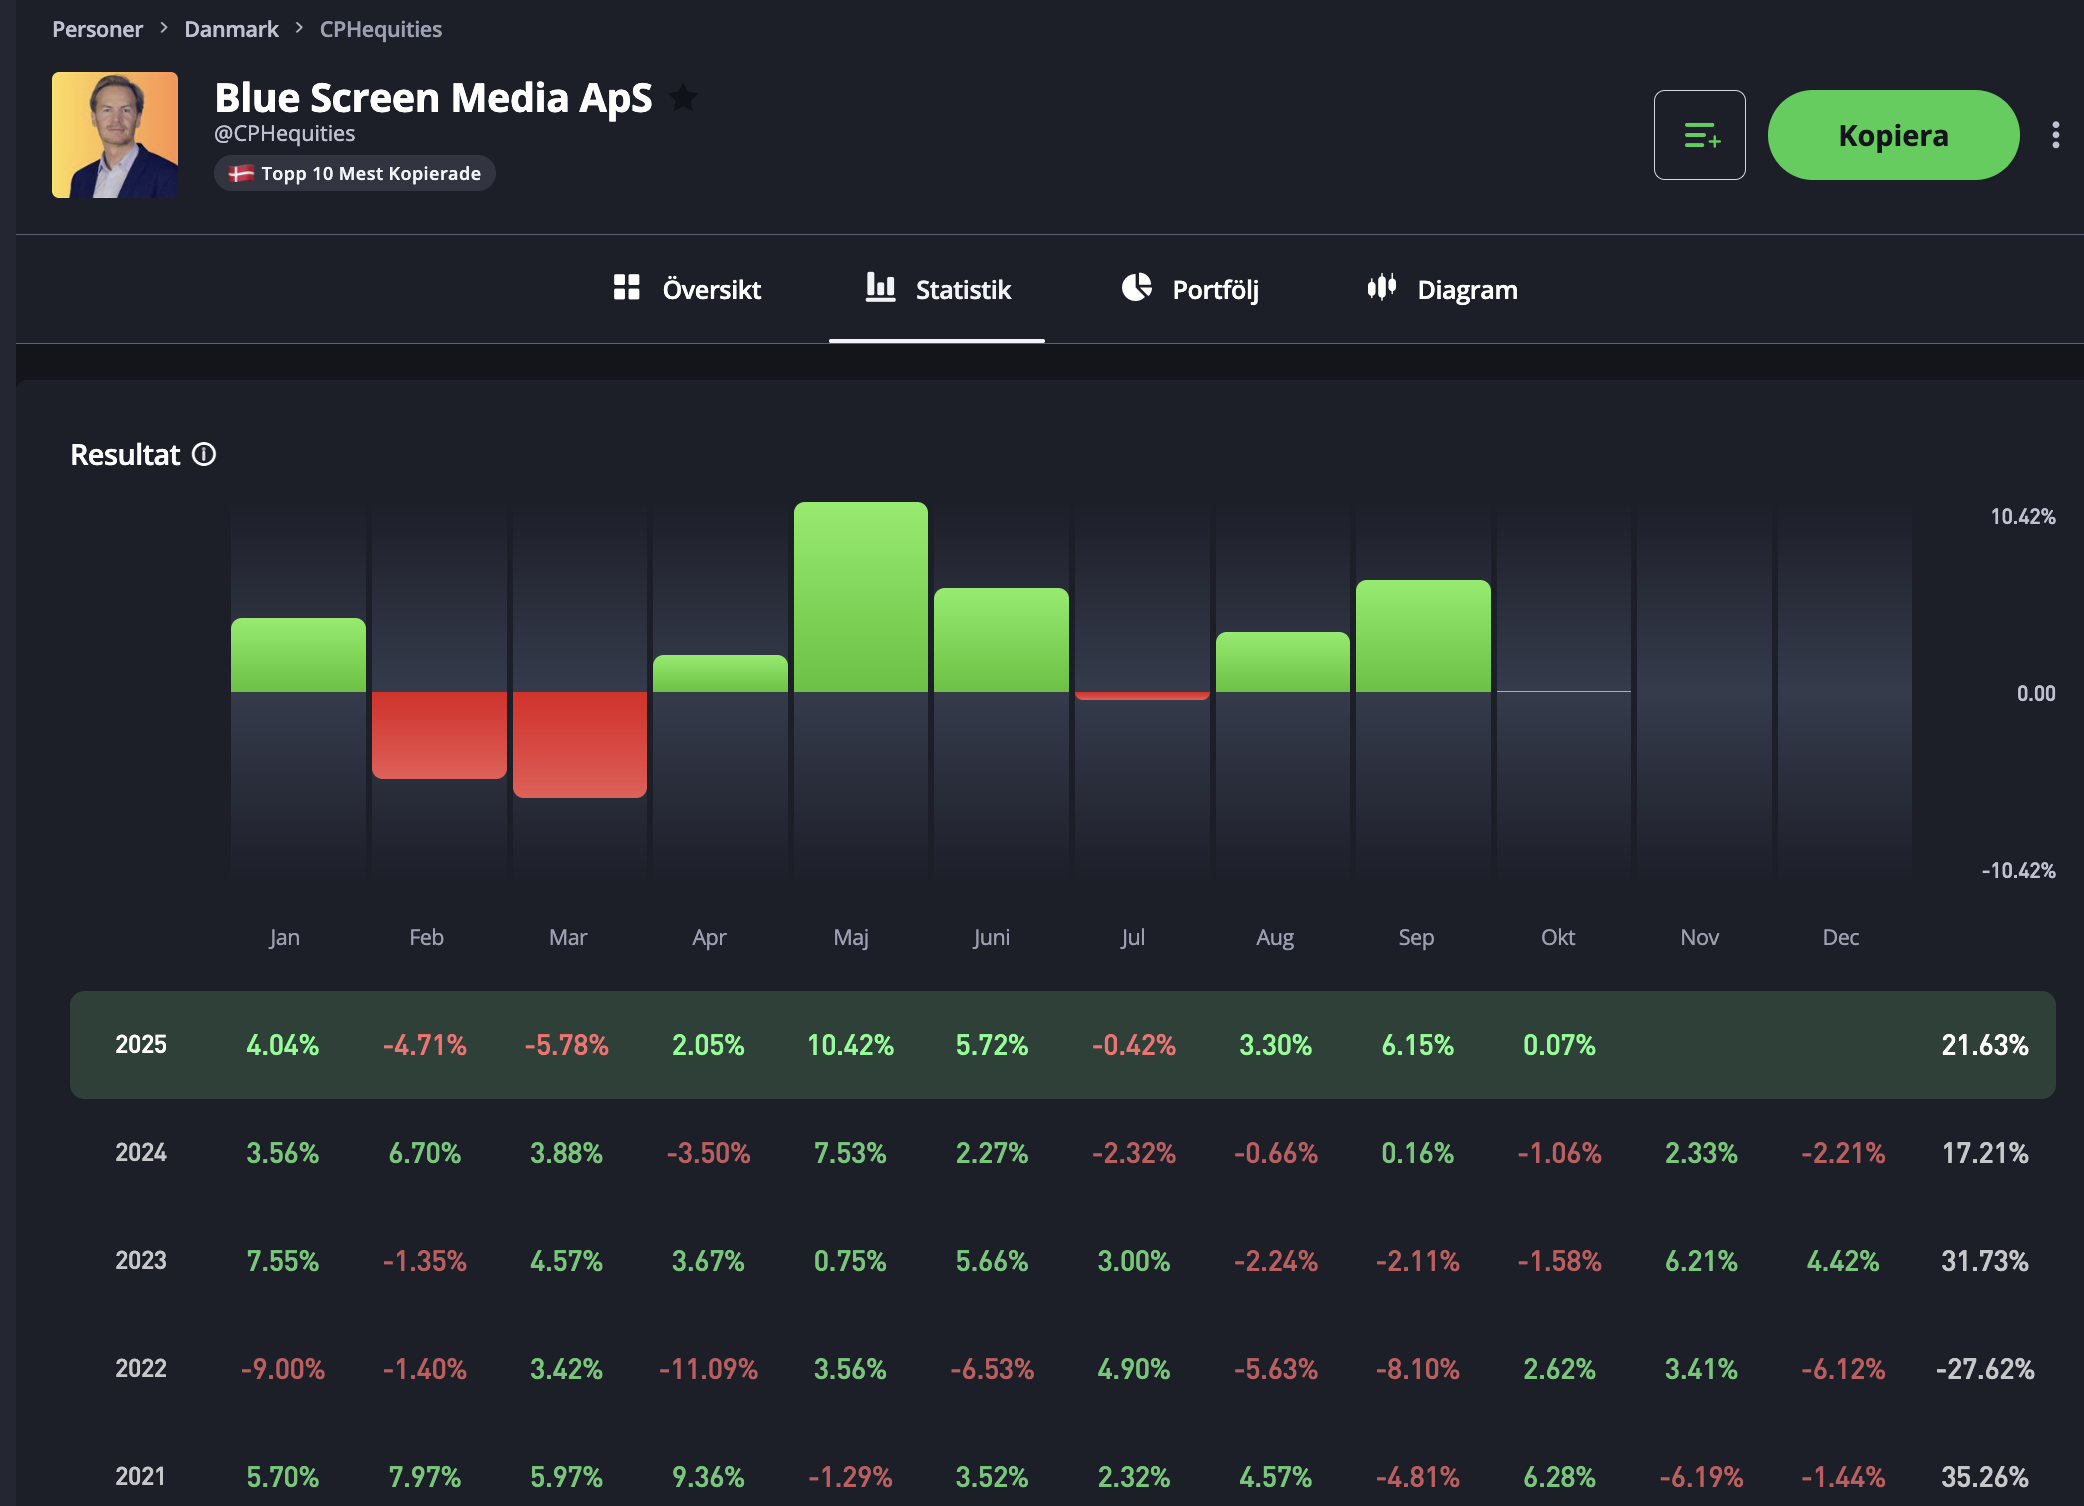
Task: Go to the Danmark breadcrumb link
Action: [231, 29]
